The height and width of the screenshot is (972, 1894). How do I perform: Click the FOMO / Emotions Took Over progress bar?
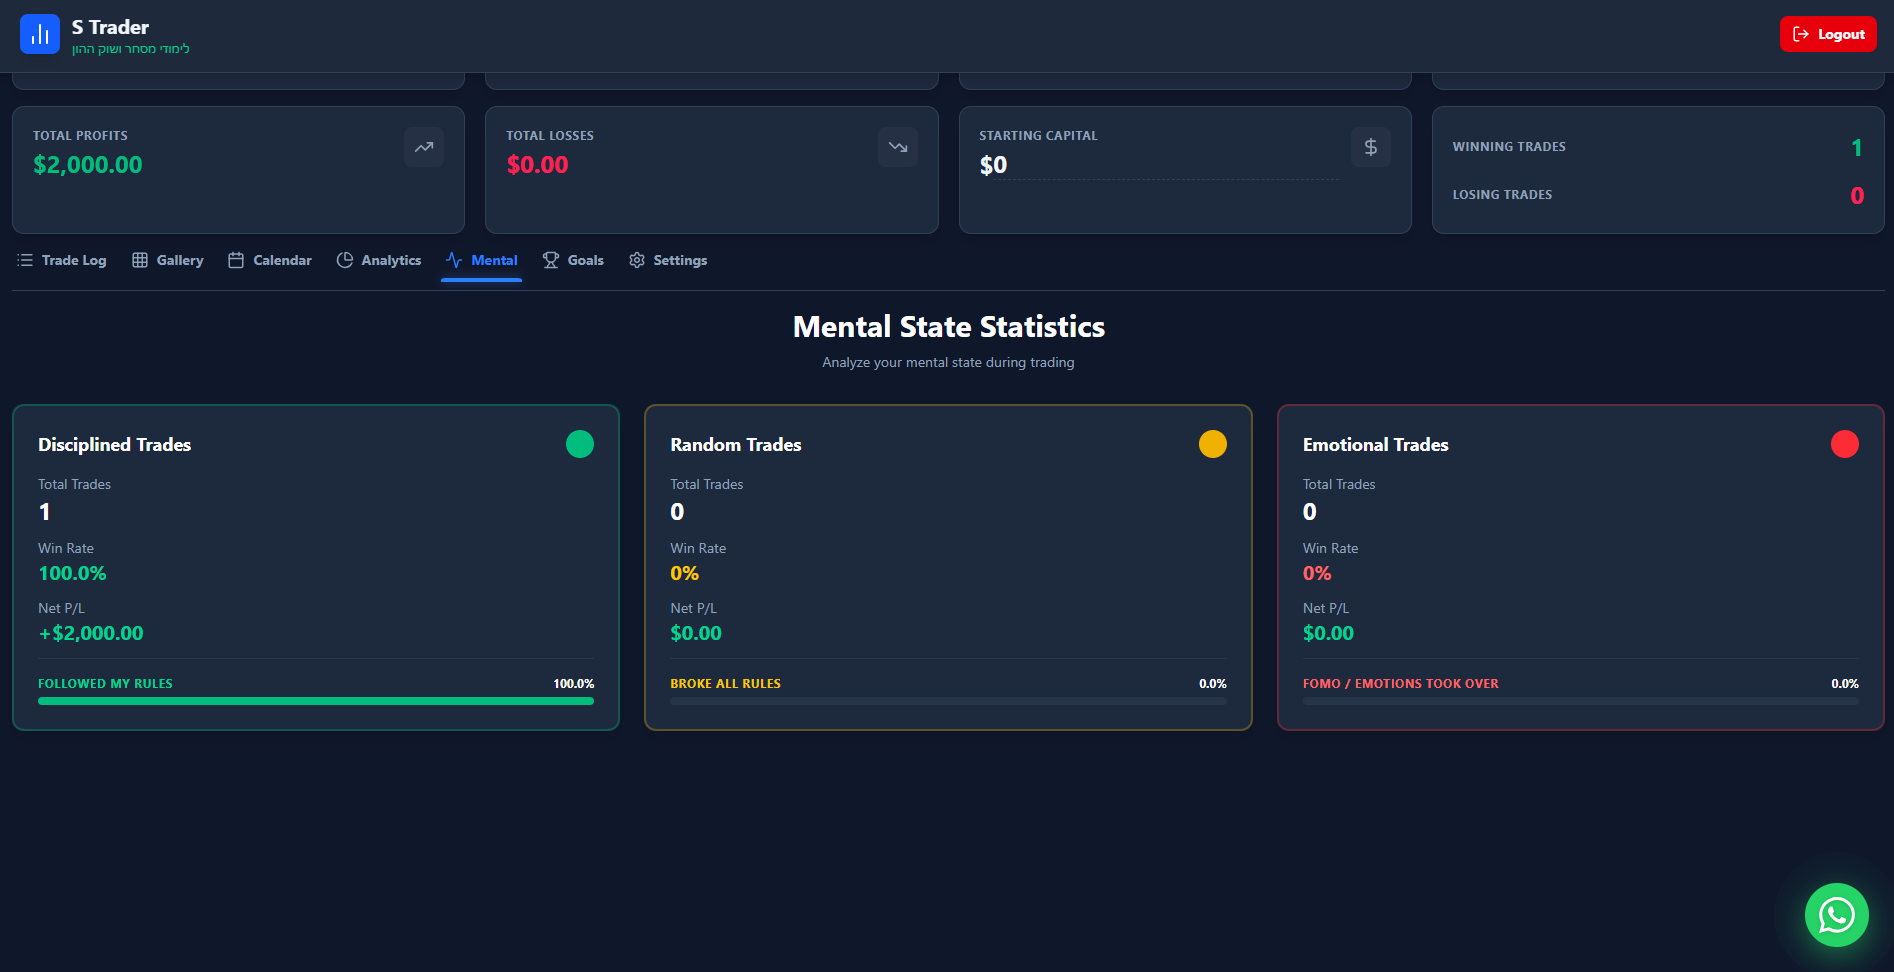pos(1581,701)
